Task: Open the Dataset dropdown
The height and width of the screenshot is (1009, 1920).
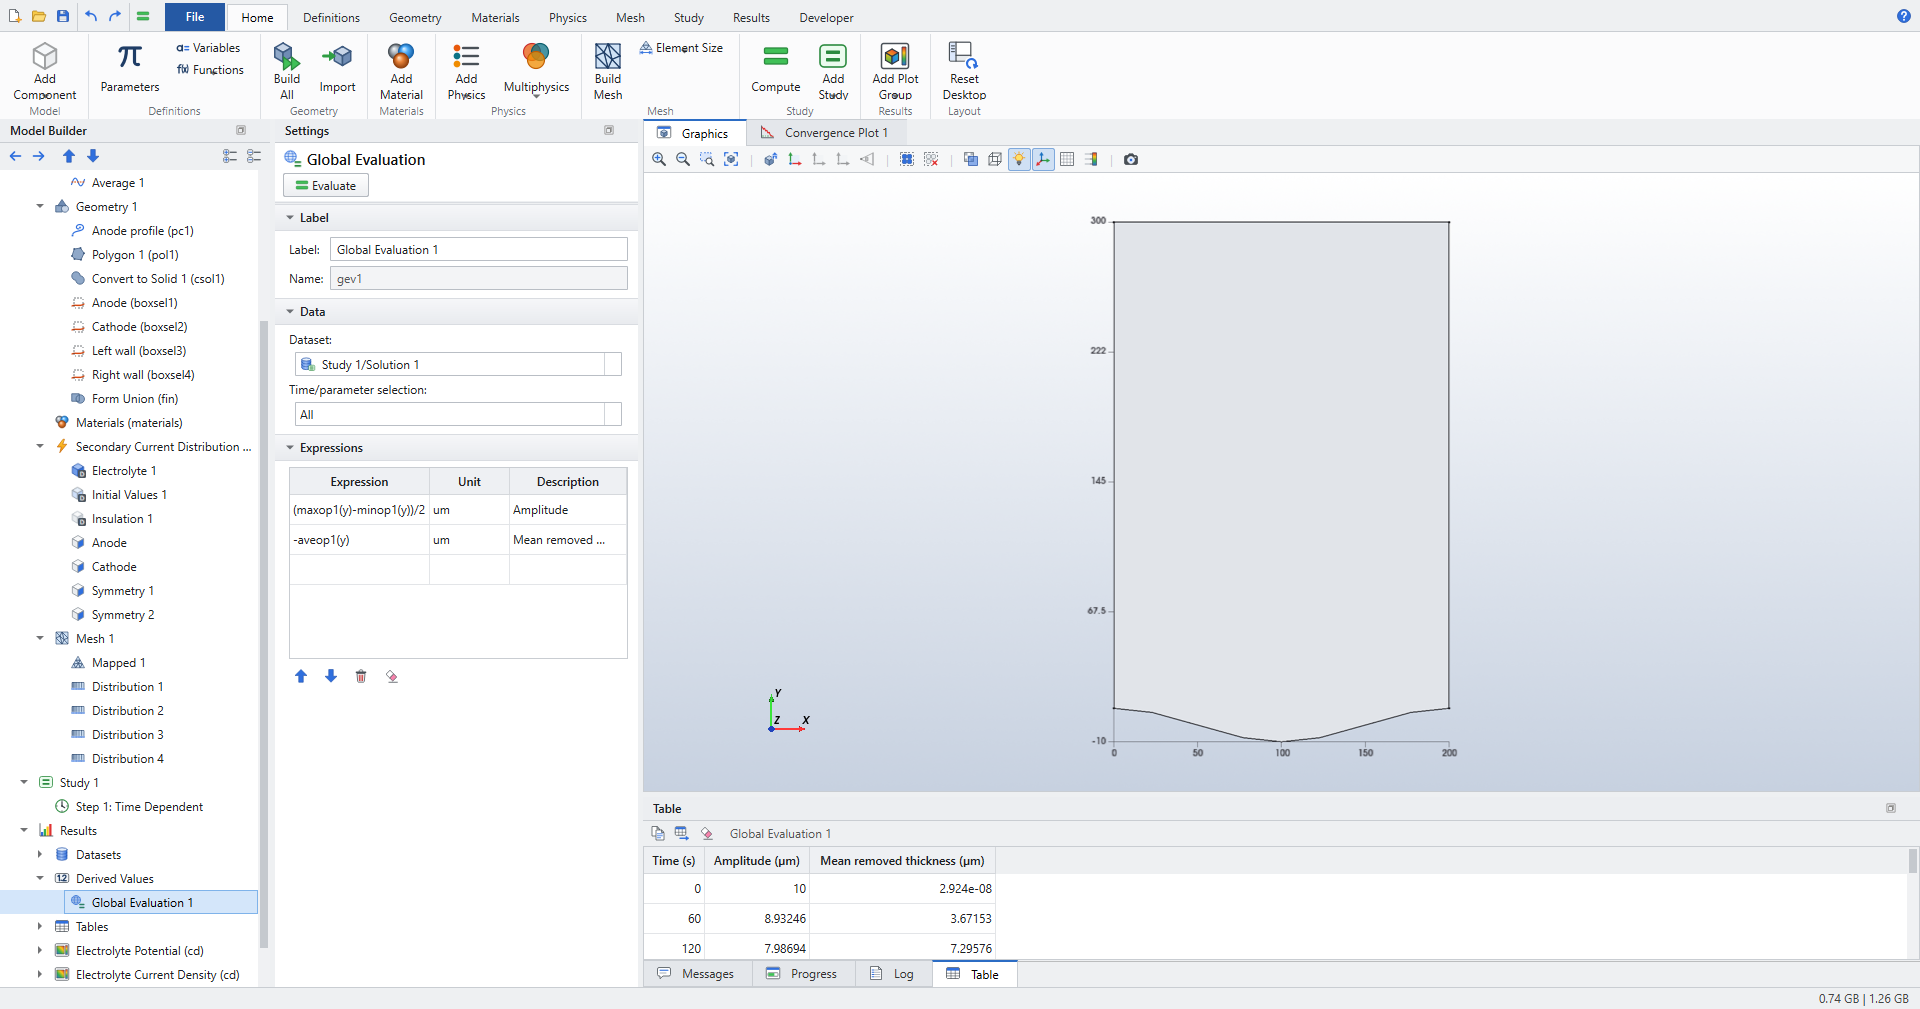Action: 613,365
